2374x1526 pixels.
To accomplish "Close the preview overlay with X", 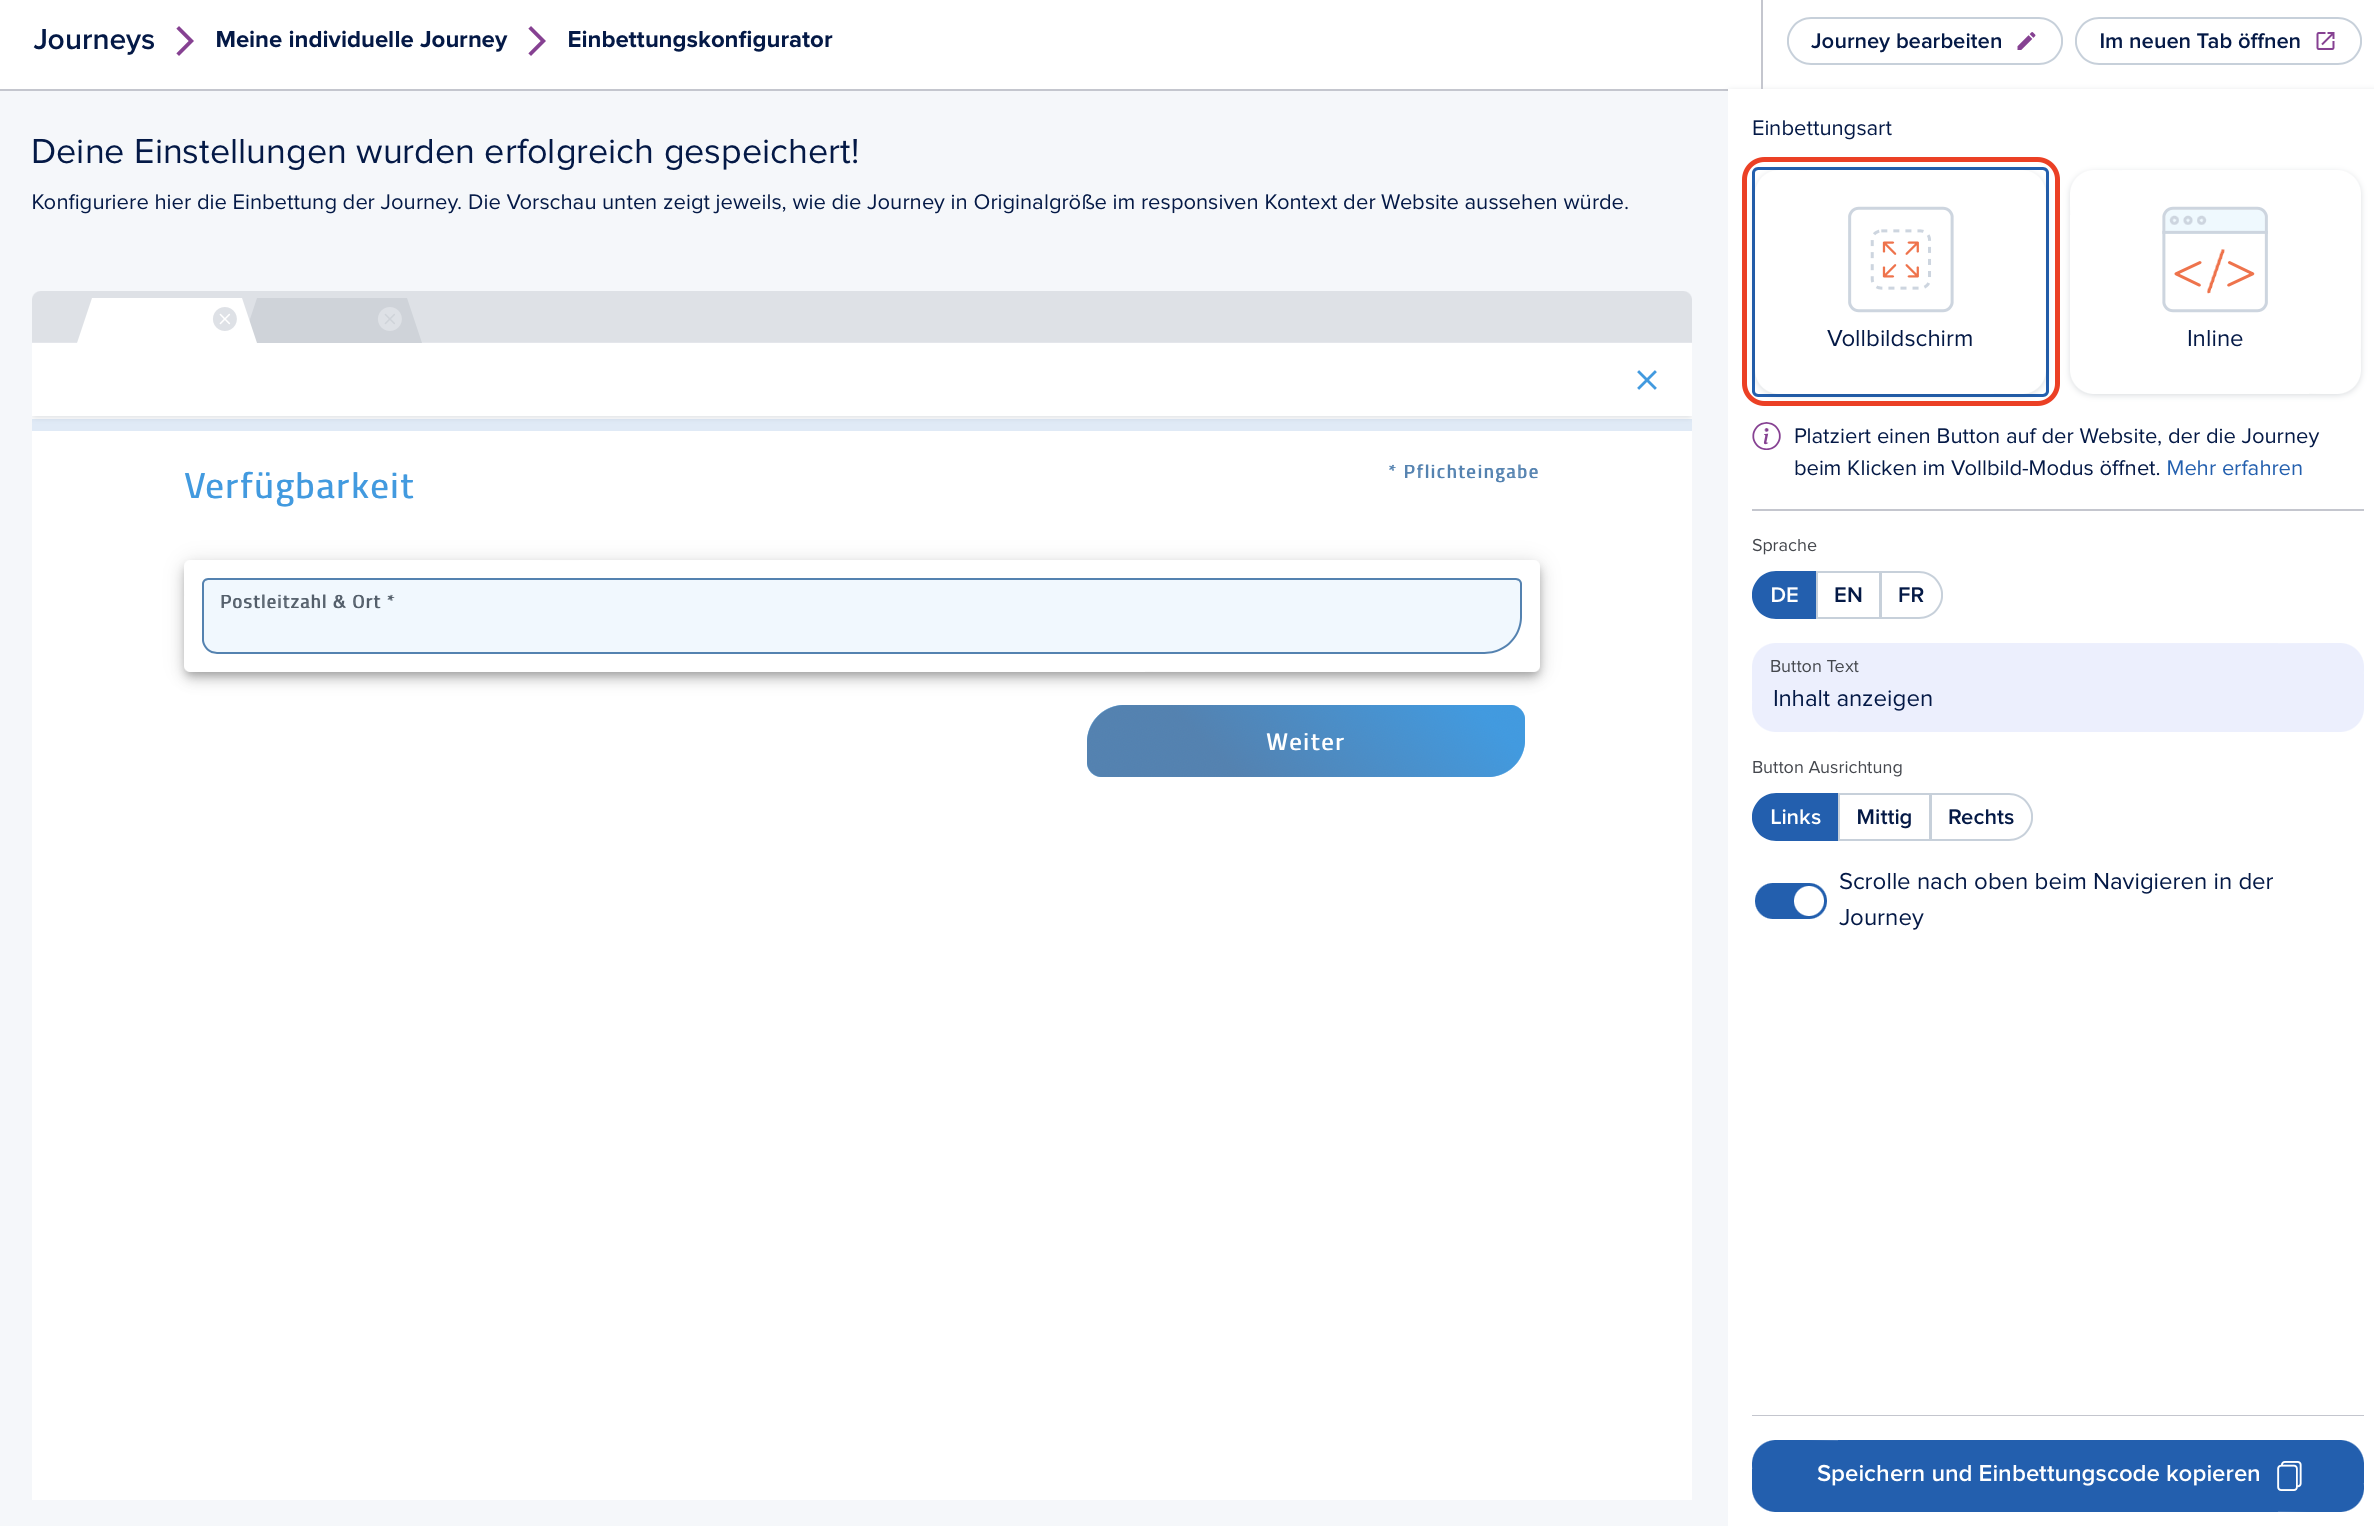I will [1647, 380].
